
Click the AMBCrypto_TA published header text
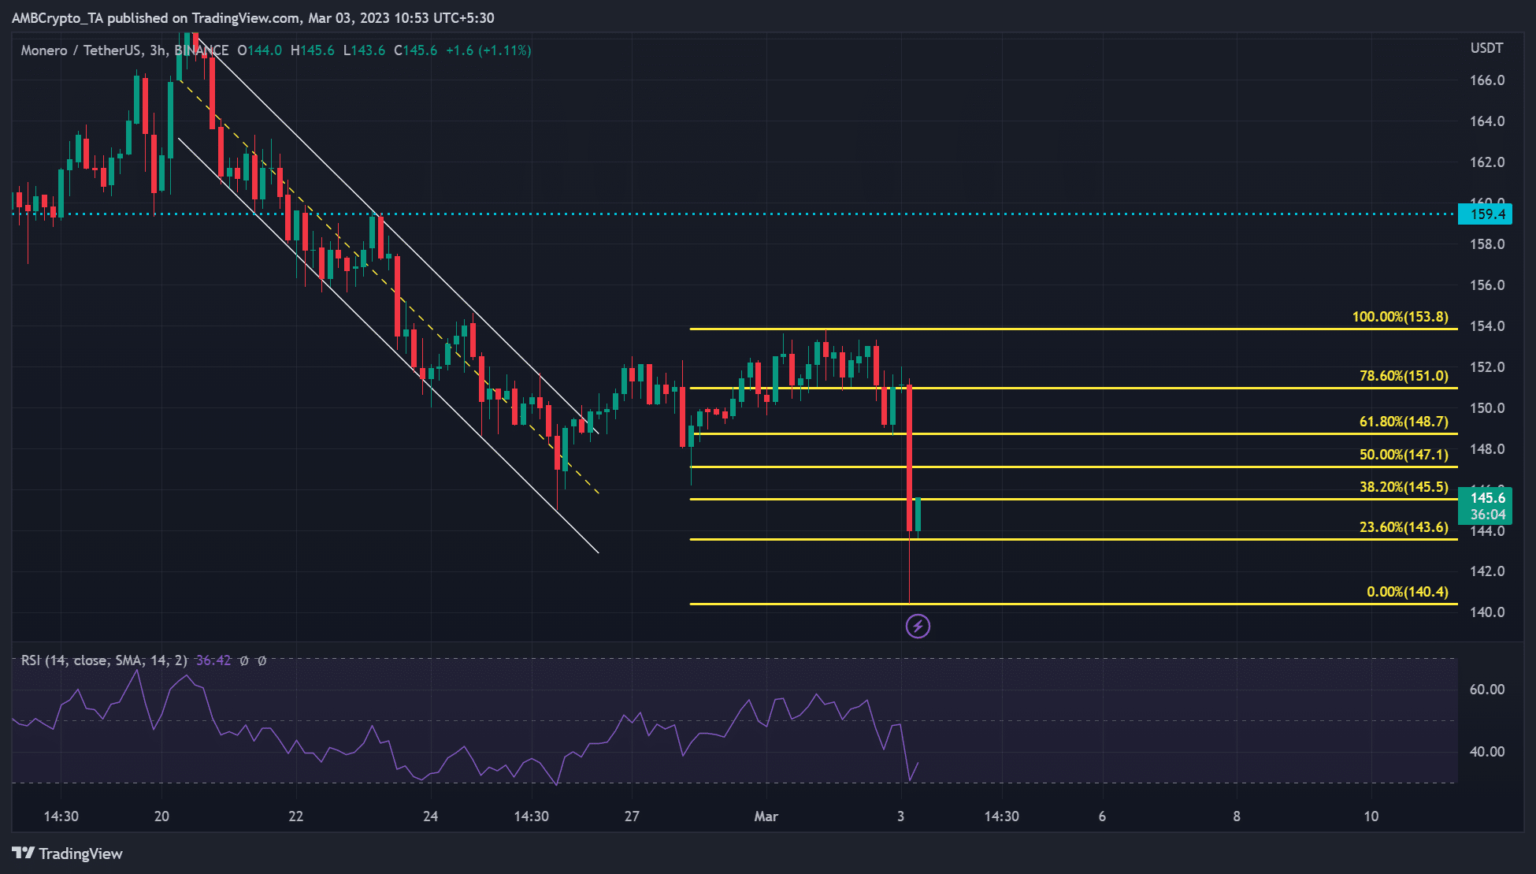click(252, 18)
